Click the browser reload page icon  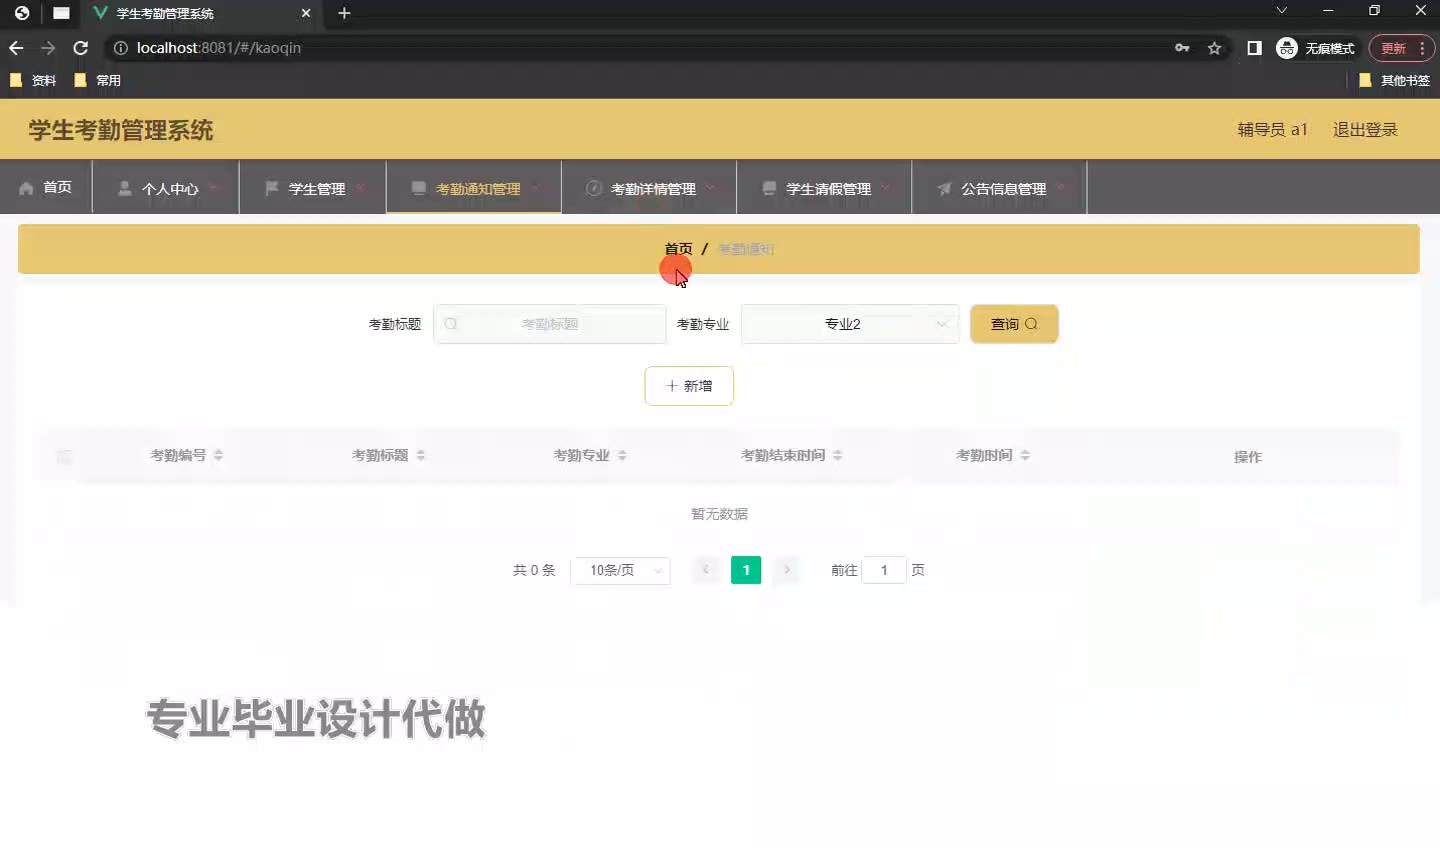tap(81, 48)
